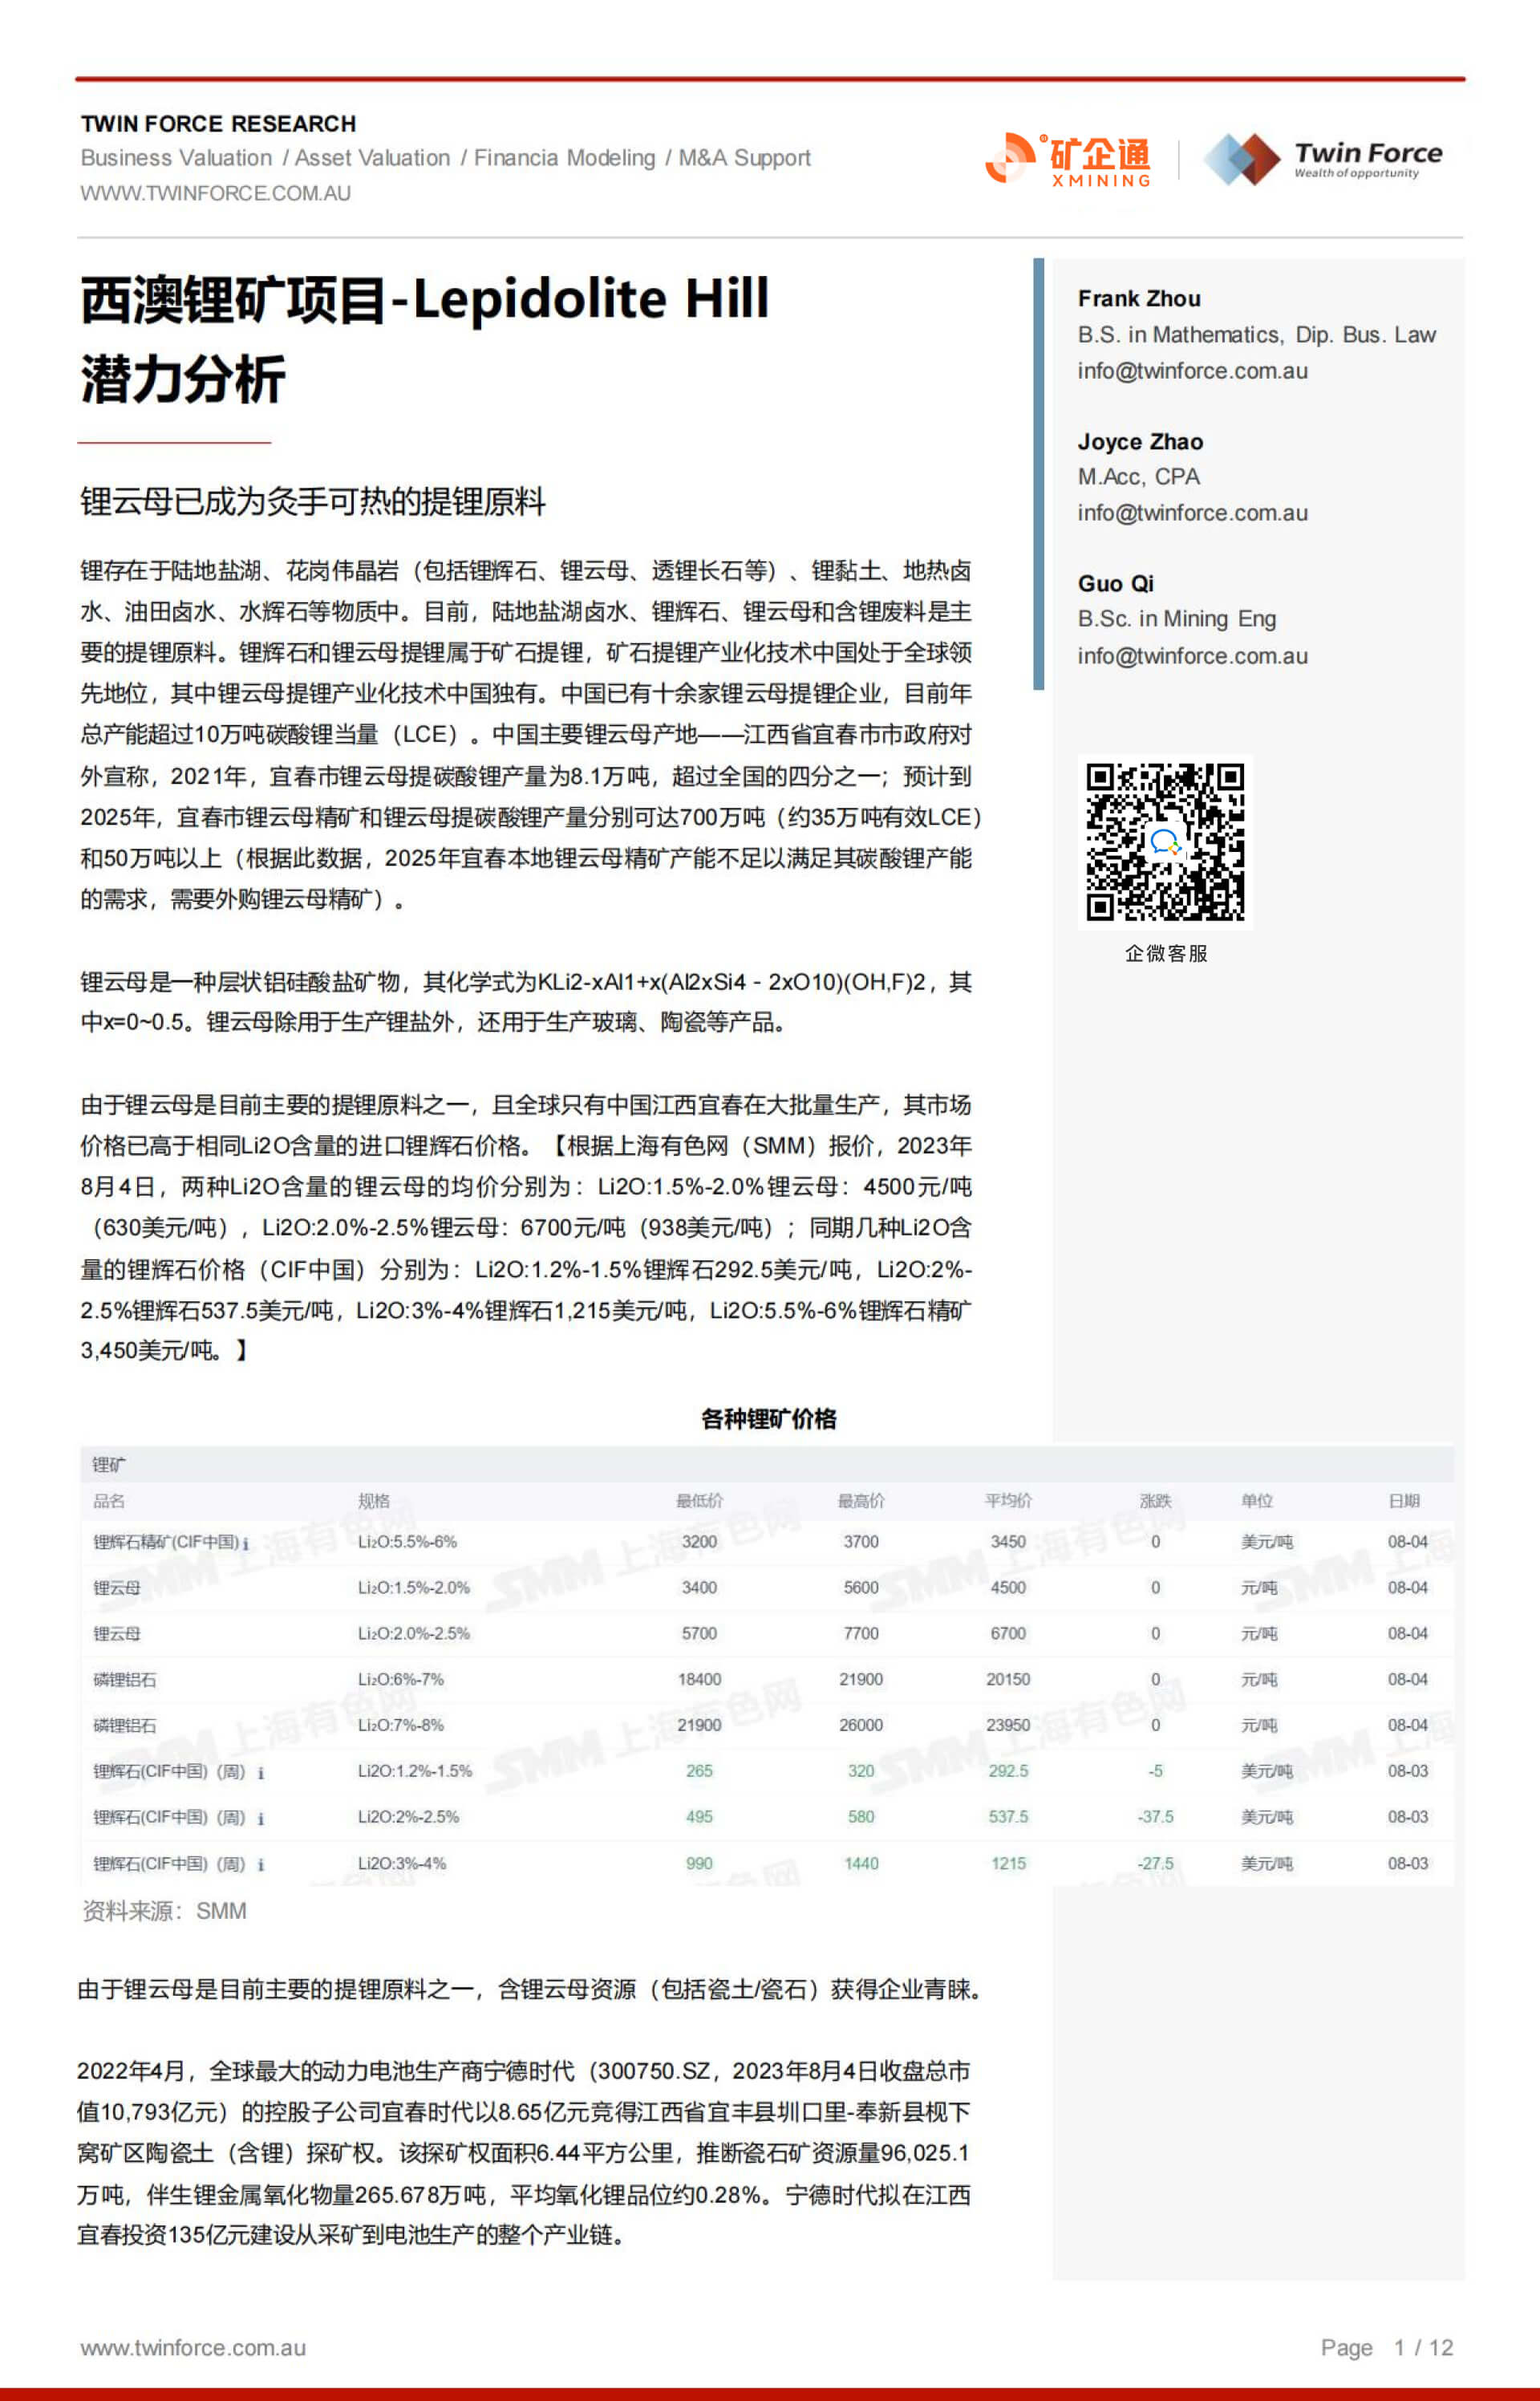Click average price cell '20150'
The height and width of the screenshot is (2401, 1540).
(1008, 1680)
